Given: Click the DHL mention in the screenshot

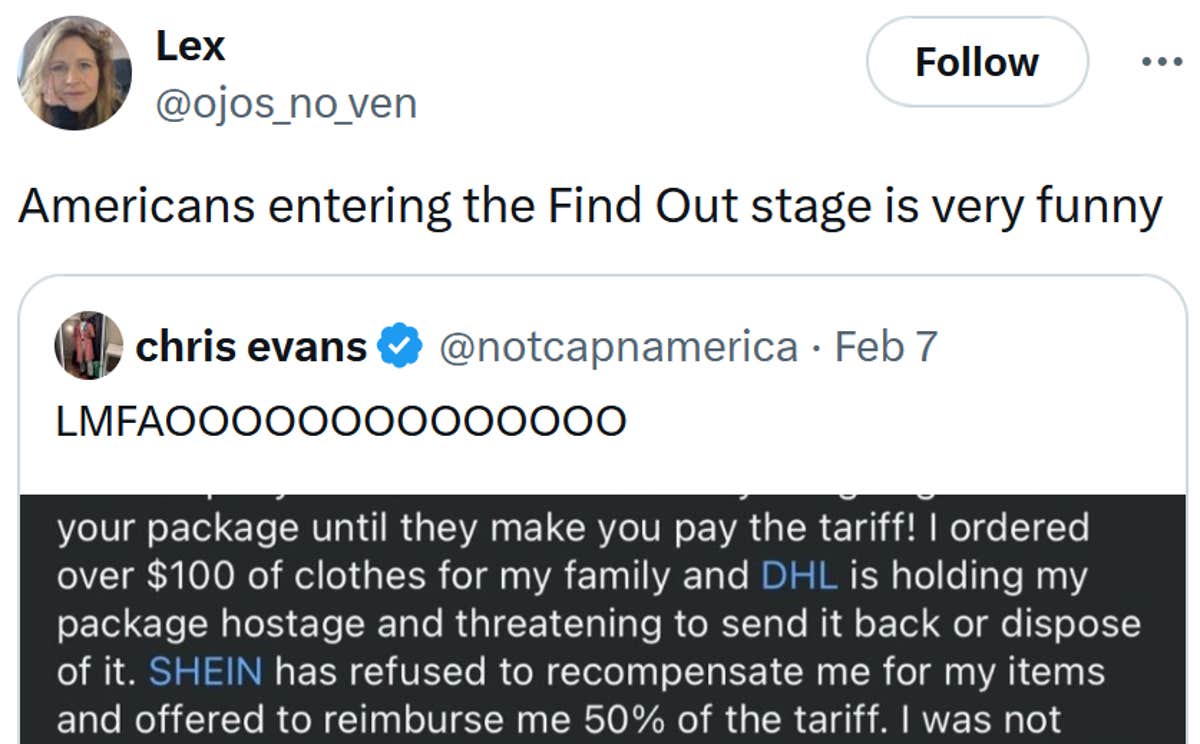Looking at the screenshot, I should (x=796, y=575).
